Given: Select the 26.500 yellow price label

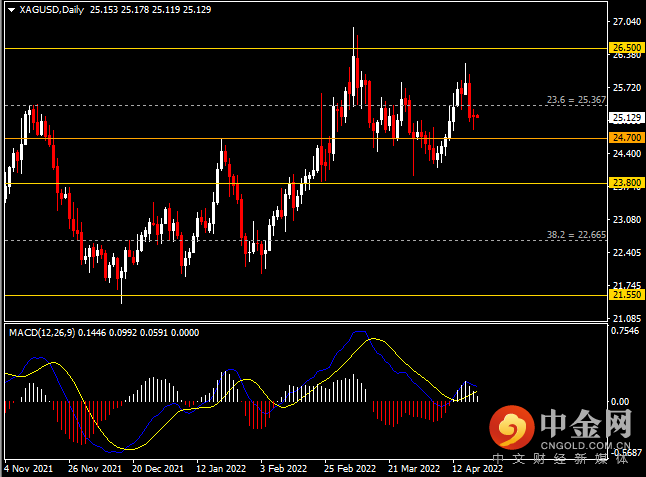Looking at the screenshot, I should [x=626, y=47].
